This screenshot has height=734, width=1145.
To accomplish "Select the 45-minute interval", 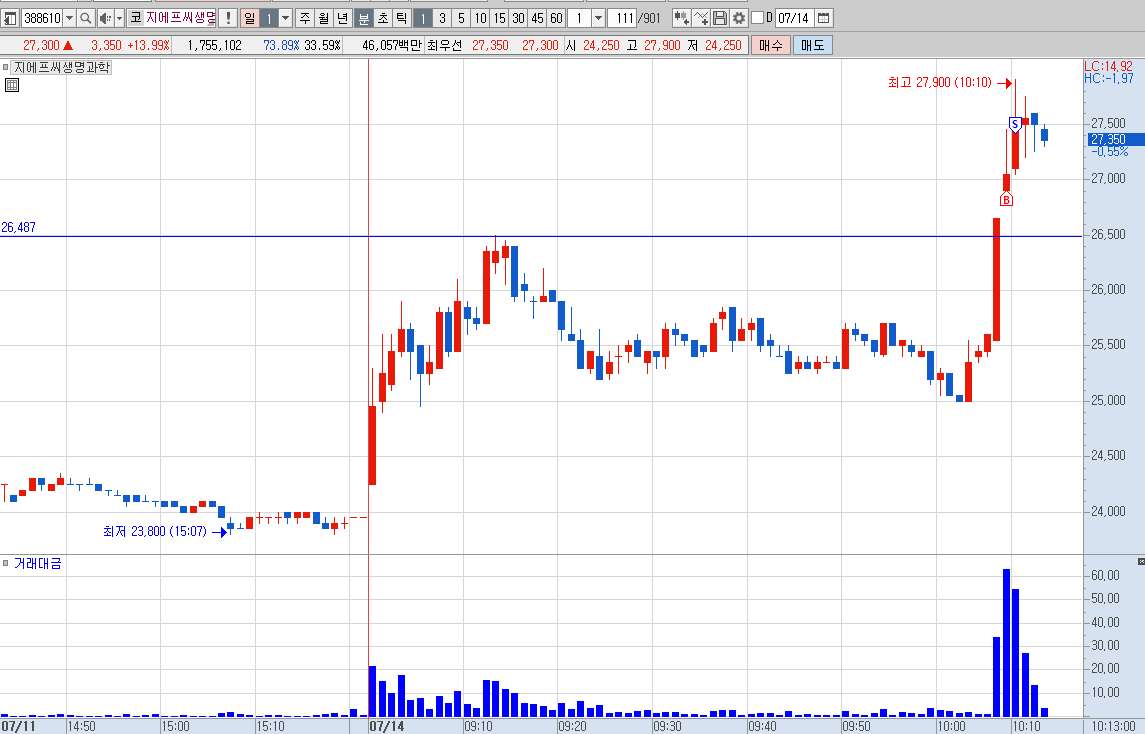I will click(x=537, y=18).
